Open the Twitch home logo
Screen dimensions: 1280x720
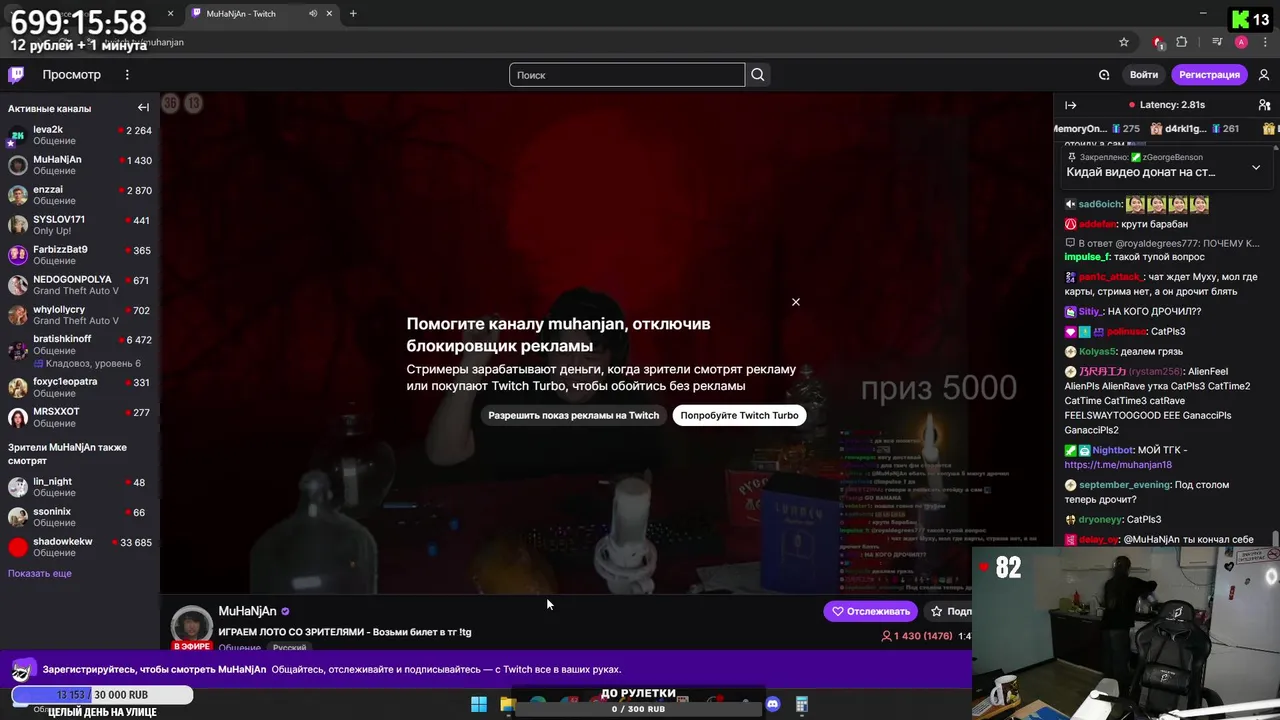16,75
